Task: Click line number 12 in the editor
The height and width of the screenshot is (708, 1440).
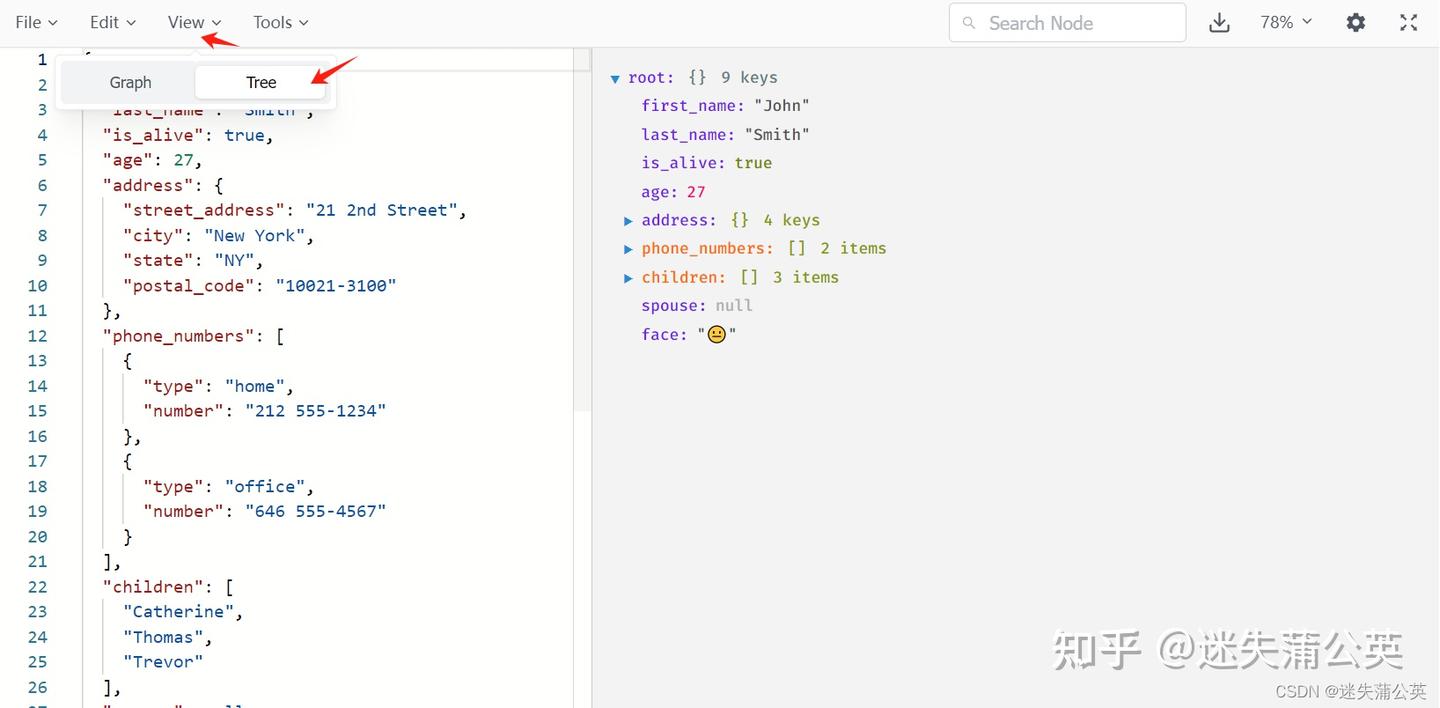Action: tap(37, 336)
